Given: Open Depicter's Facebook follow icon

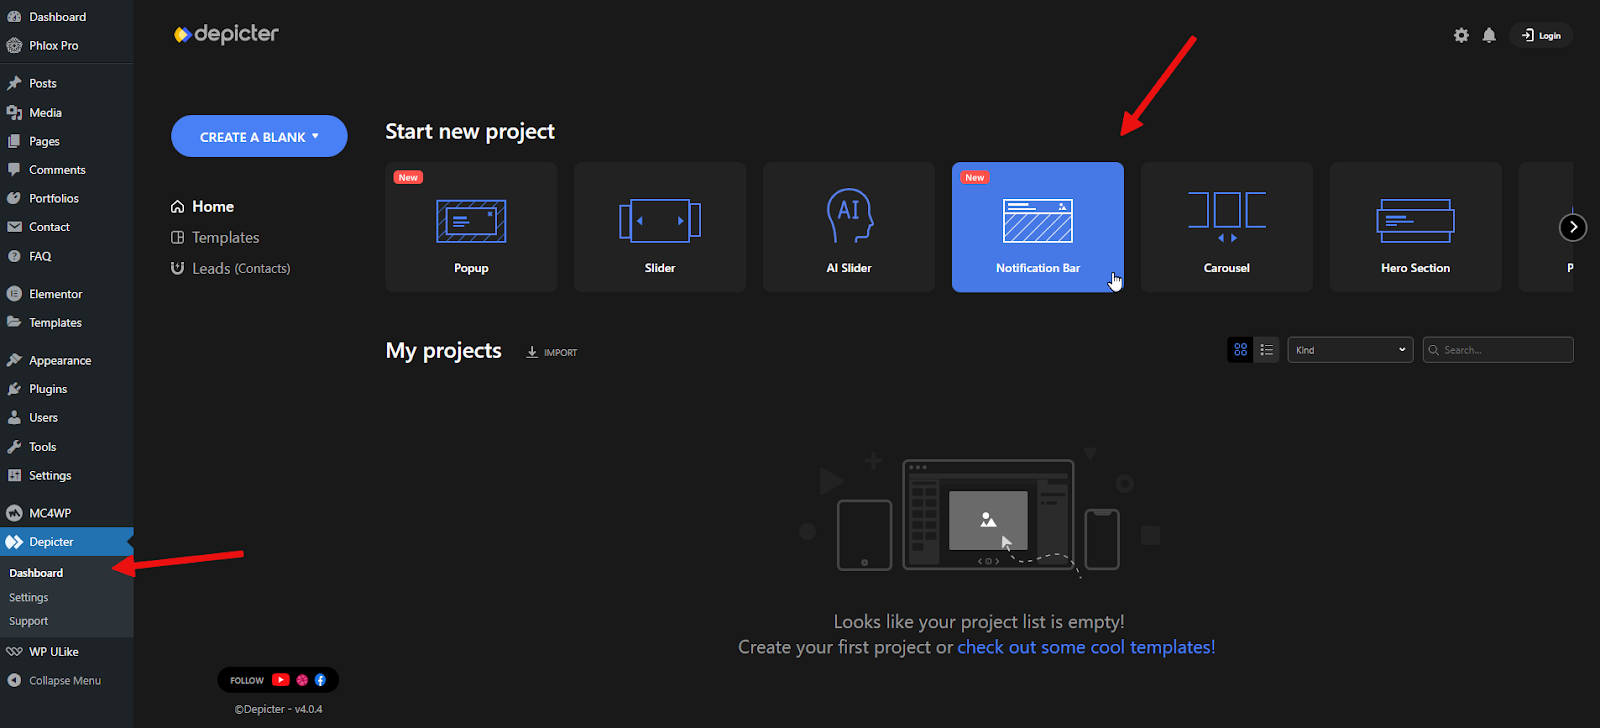Looking at the screenshot, I should pos(320,680).
